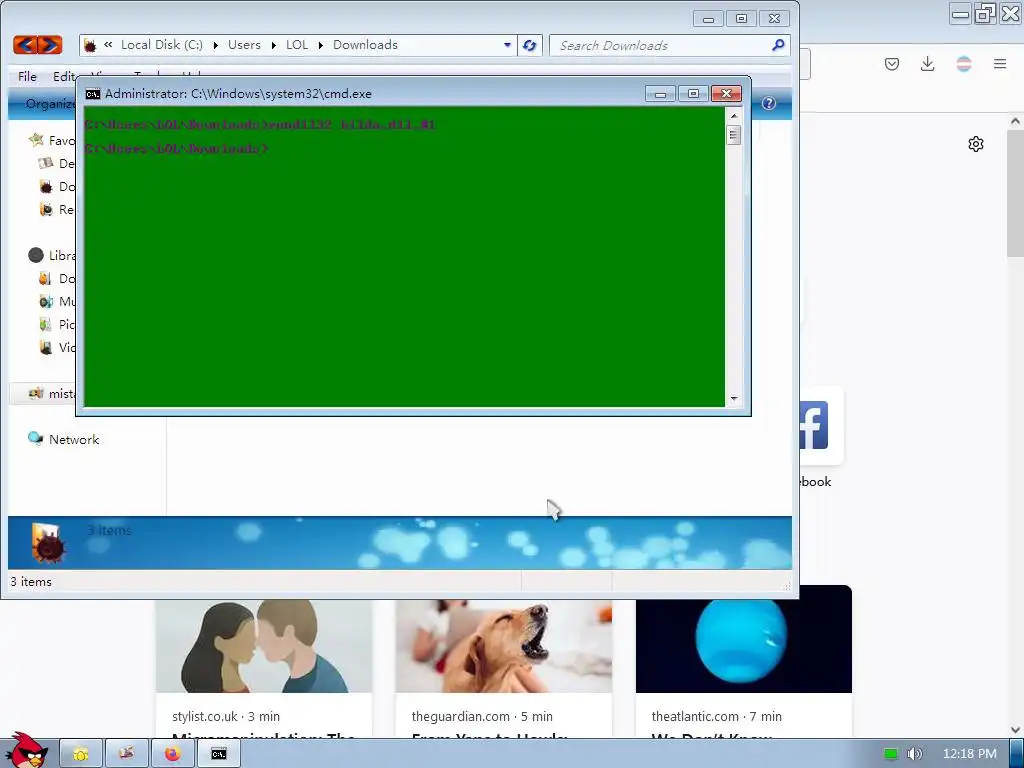
Task: Open the Firefox hamburger application menu
Action: point(1000,64)
